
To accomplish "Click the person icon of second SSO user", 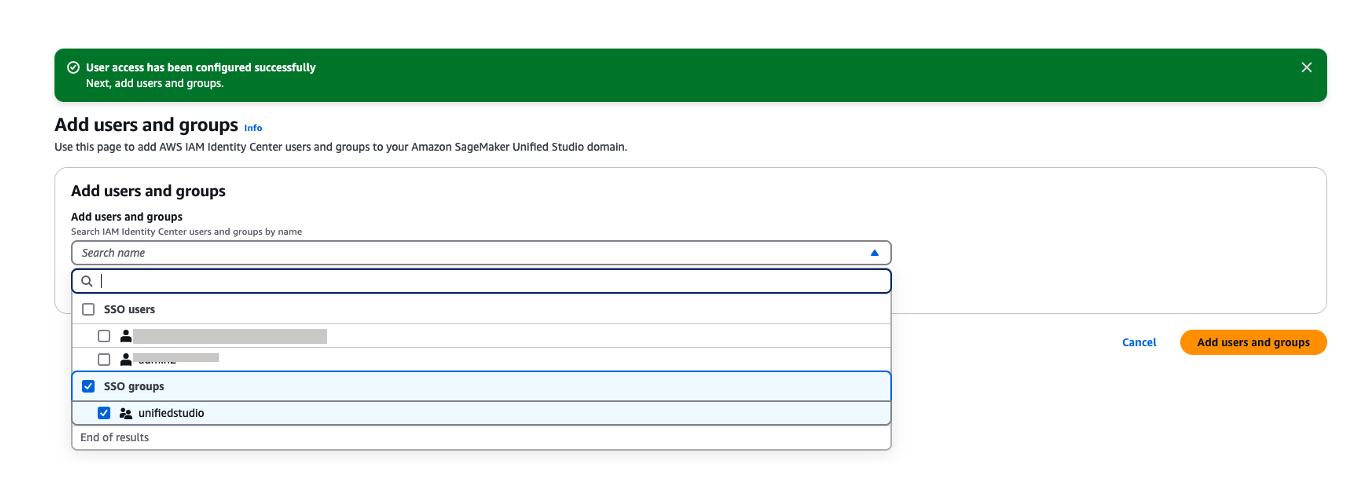I will [126, 359].
